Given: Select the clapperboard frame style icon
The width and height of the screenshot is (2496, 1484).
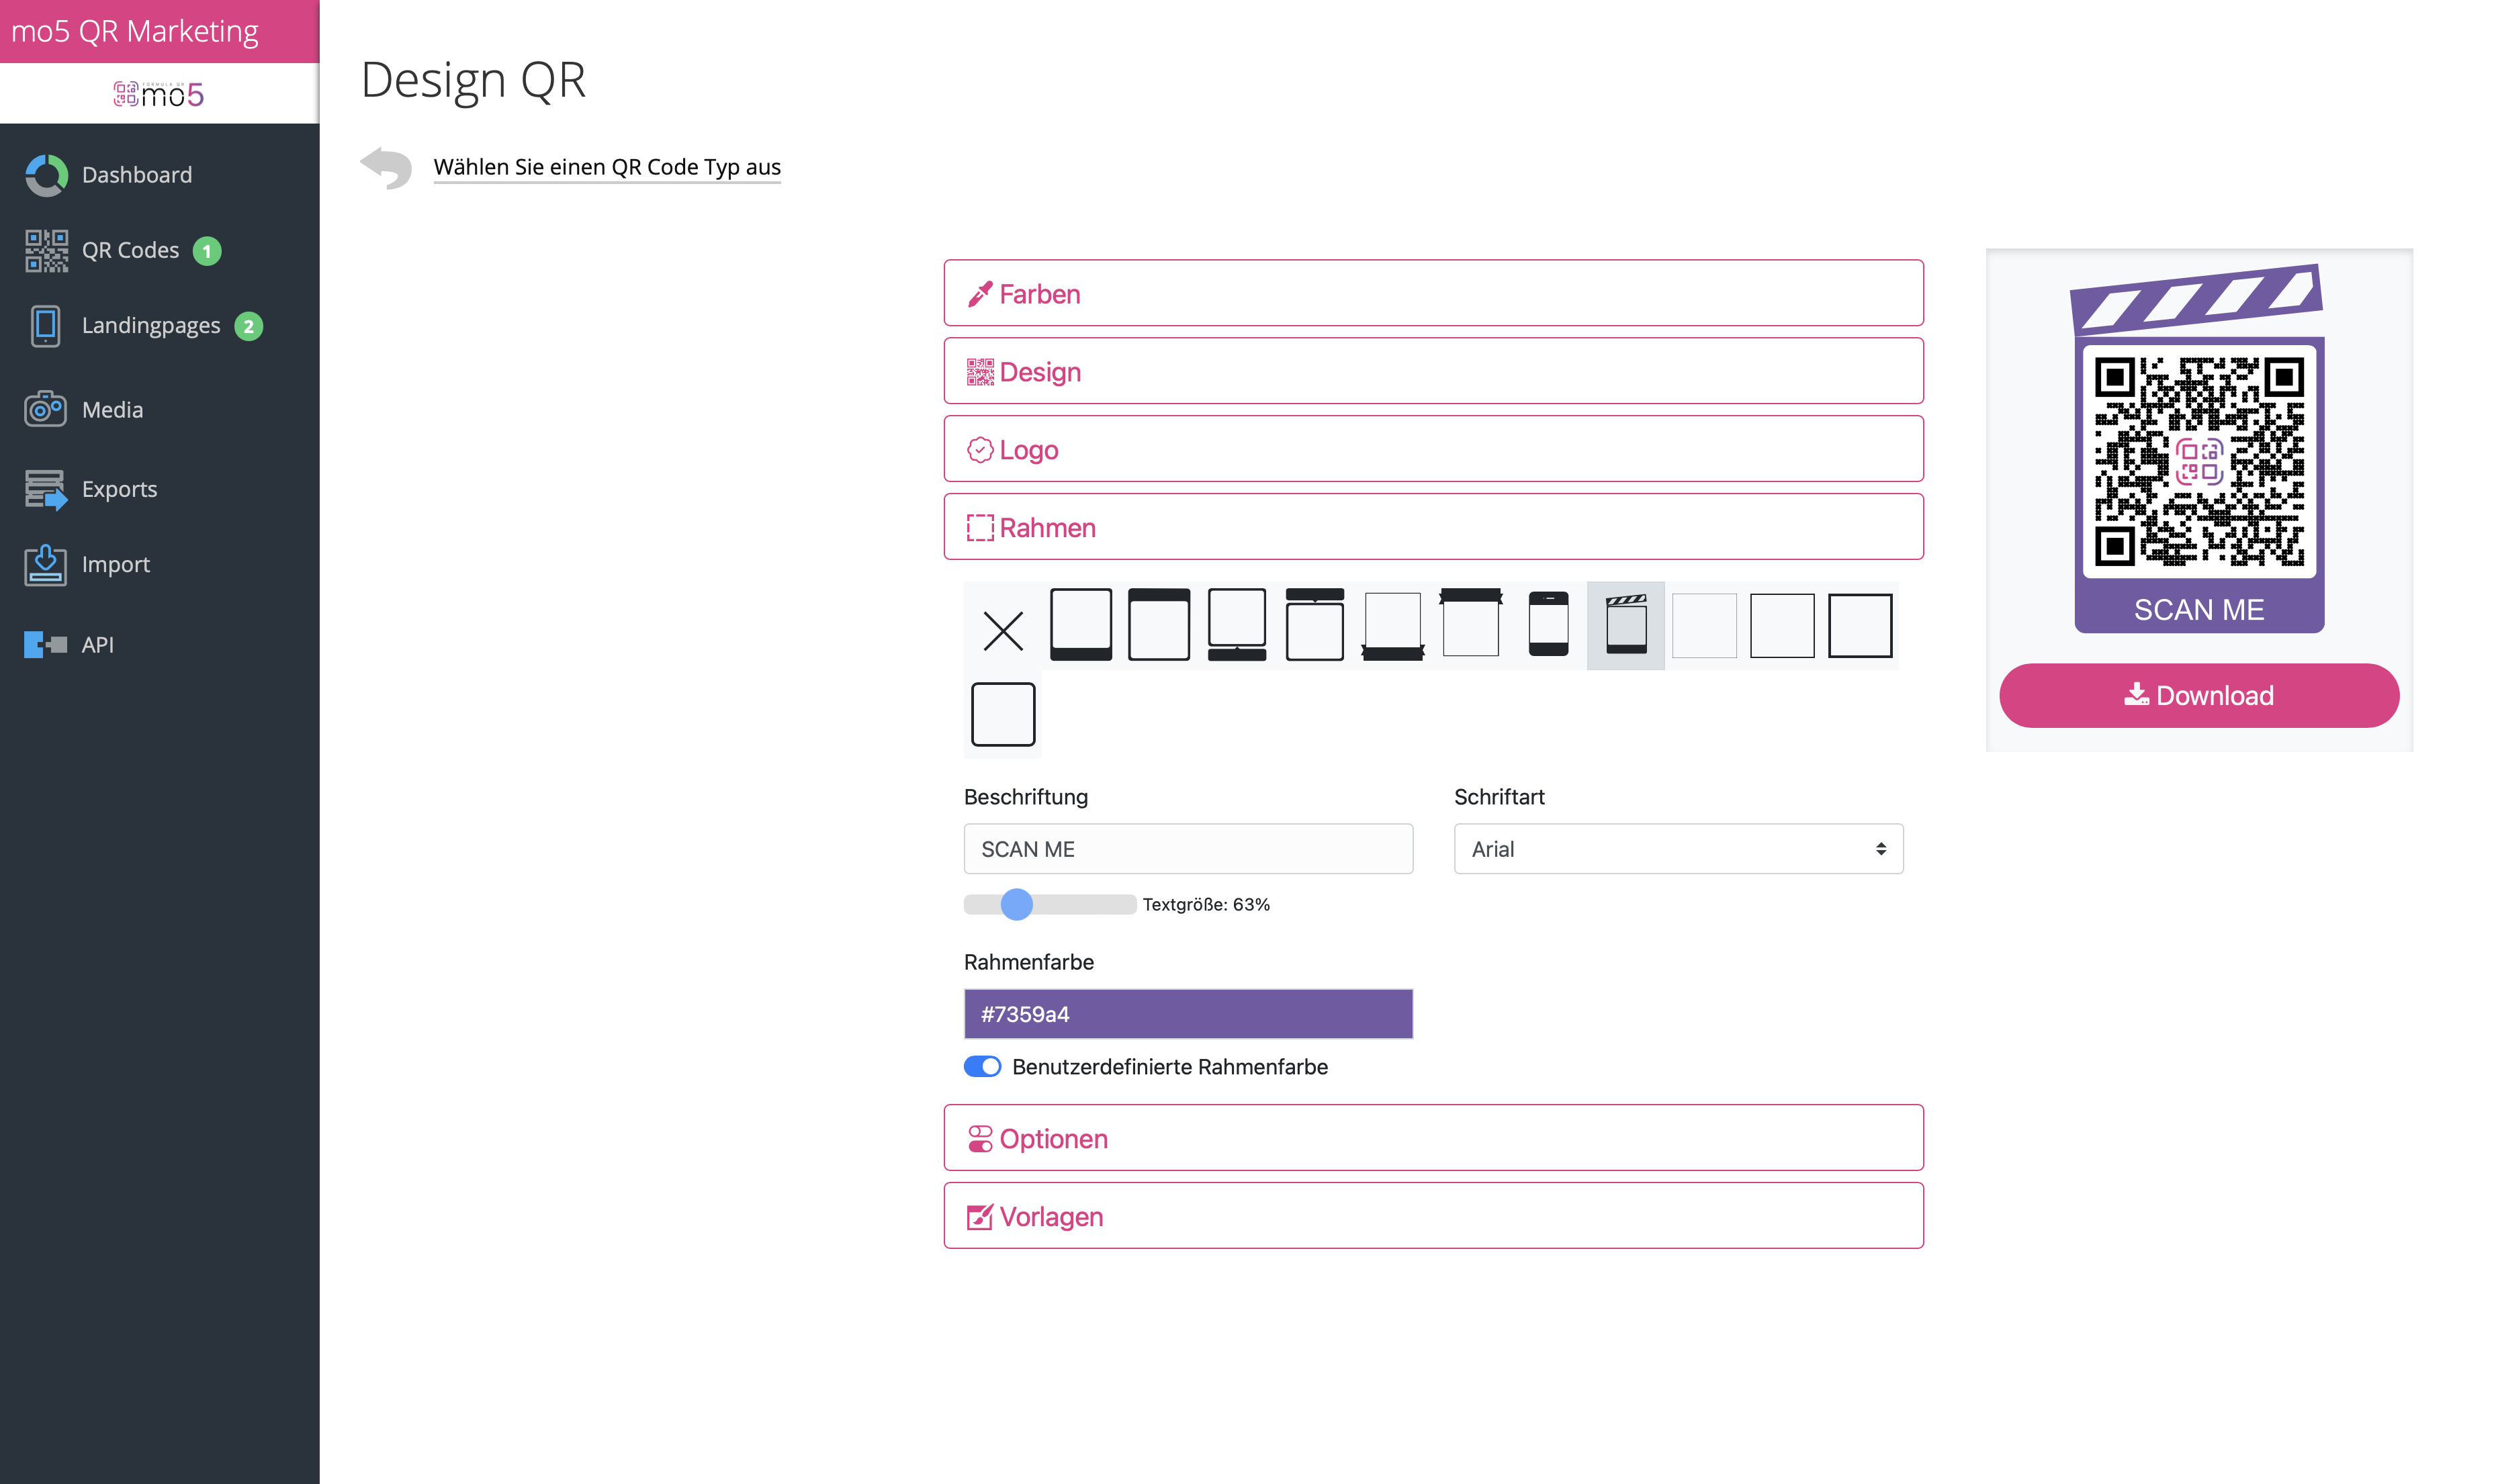Looking at the screenshot, I should tap(1625, 625).
